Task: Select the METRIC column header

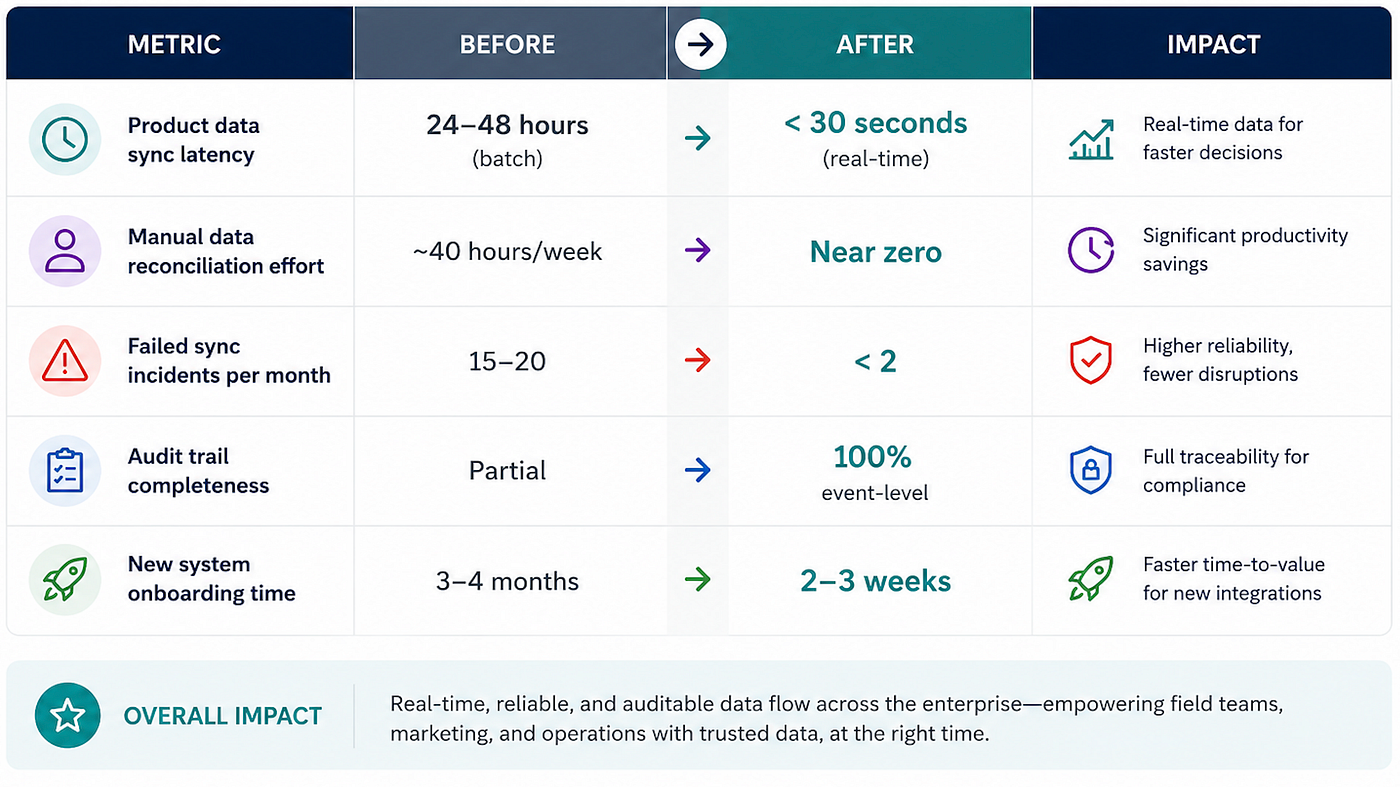Action: (x=174, y=44)
